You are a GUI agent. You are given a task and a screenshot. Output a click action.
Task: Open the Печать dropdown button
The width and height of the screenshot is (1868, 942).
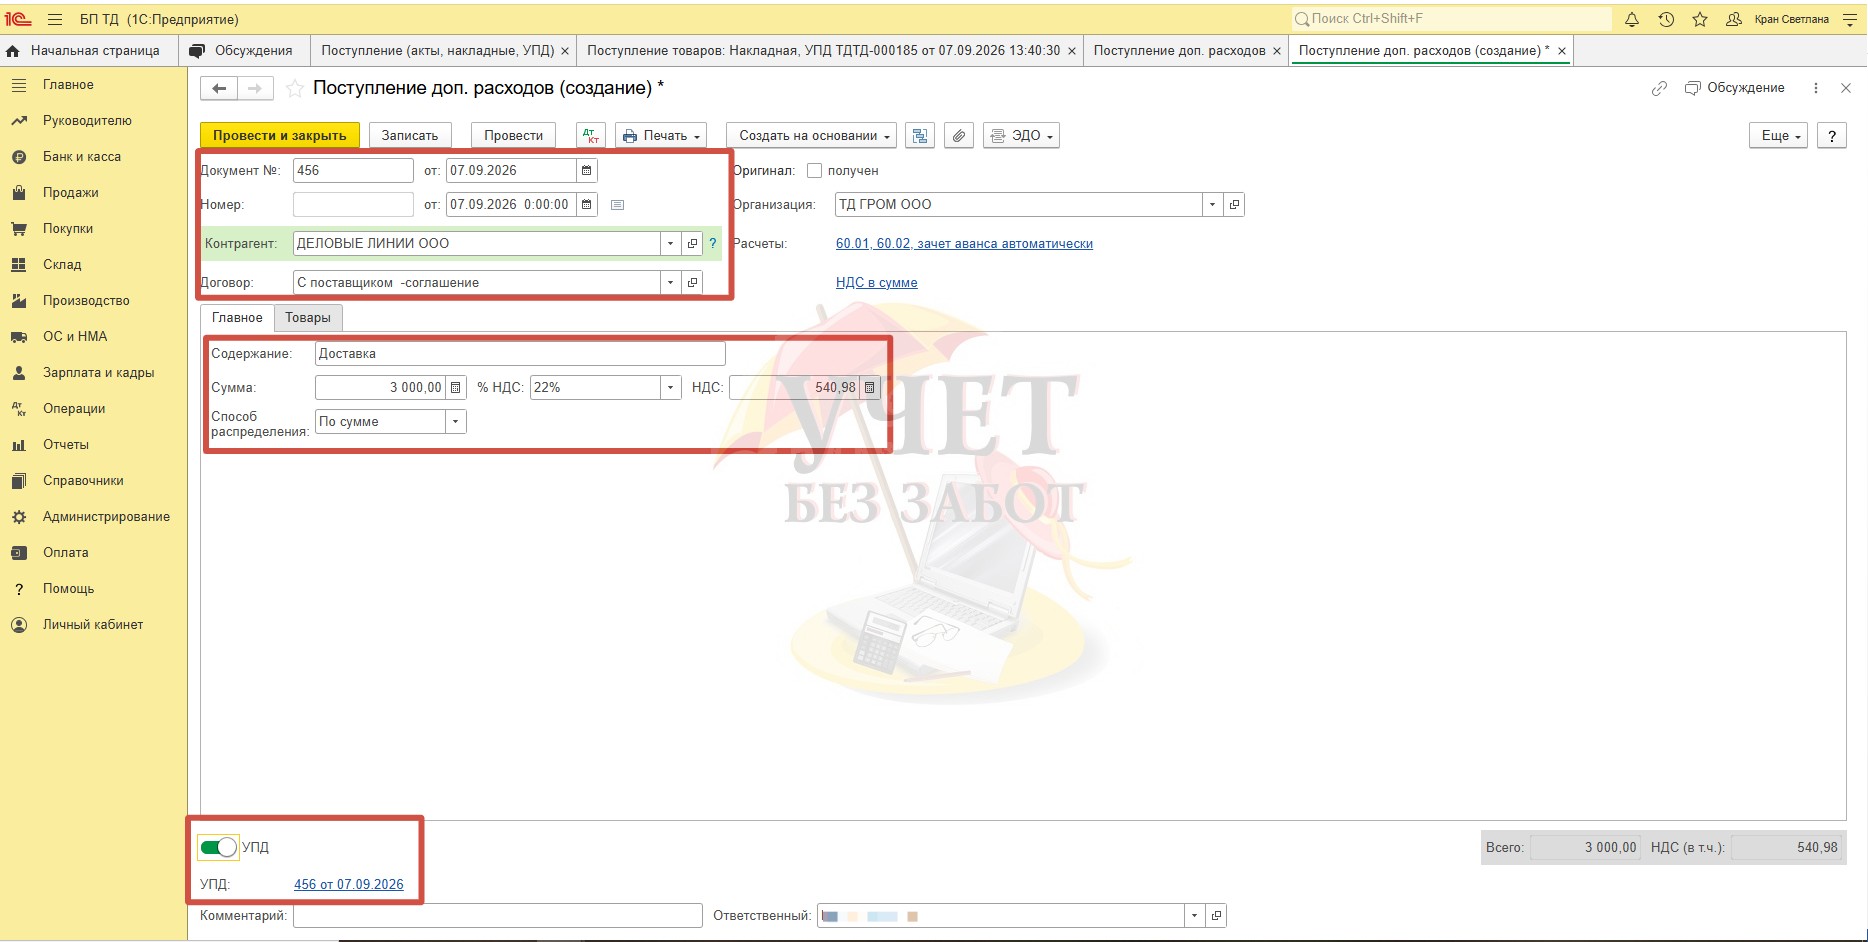(661, 135)
